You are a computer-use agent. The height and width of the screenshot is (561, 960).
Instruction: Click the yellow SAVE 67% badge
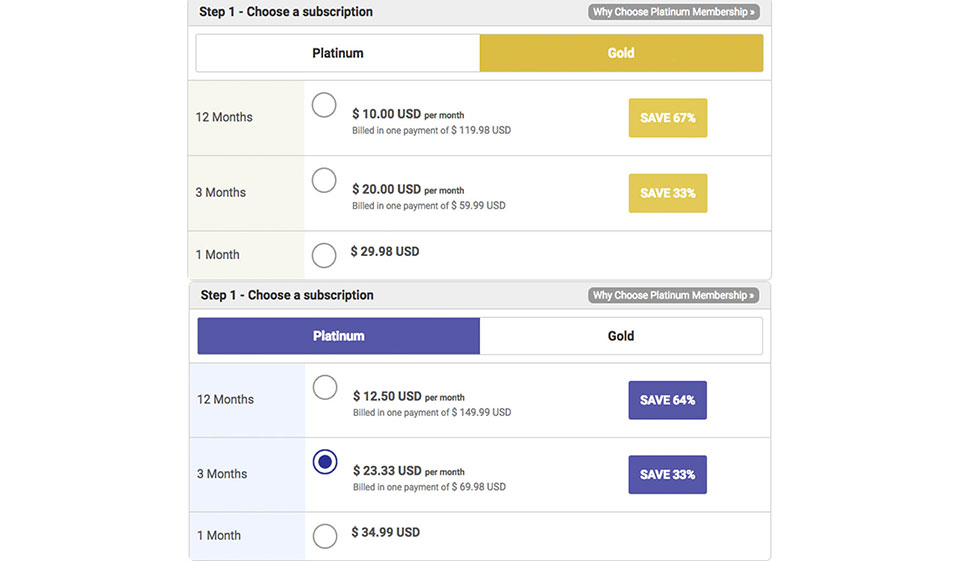[x=667, y=118]
